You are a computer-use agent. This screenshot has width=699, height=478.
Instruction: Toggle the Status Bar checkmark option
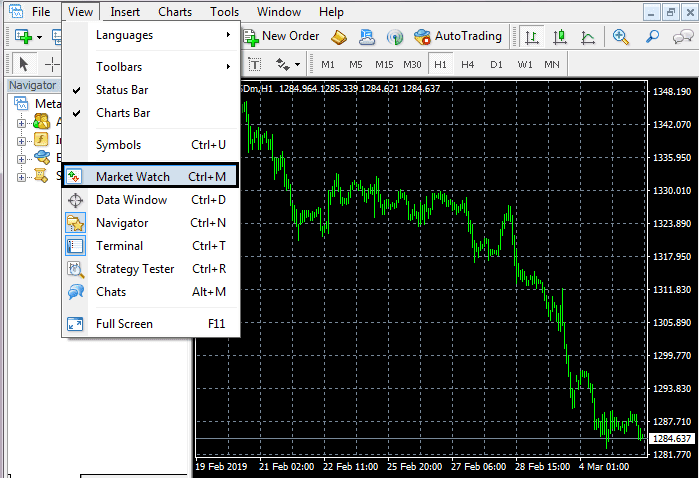(122, 90)
